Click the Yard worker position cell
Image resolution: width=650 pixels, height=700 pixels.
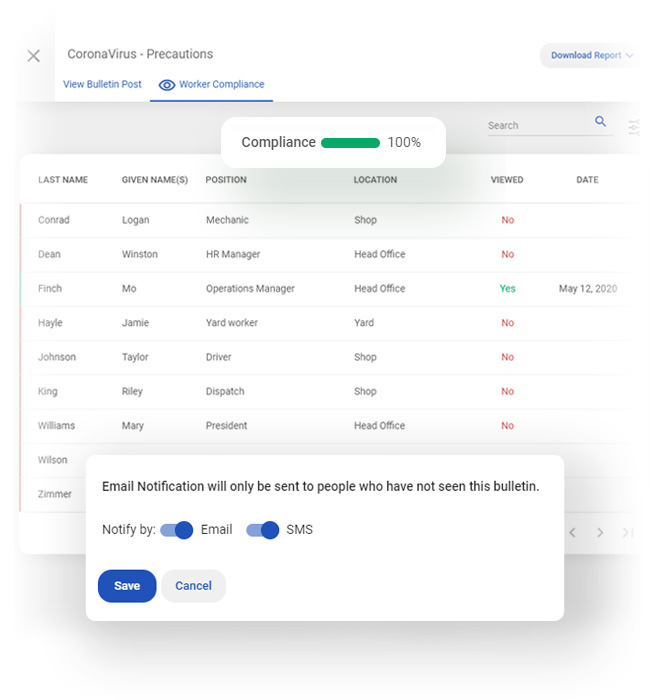click(232, 322)
